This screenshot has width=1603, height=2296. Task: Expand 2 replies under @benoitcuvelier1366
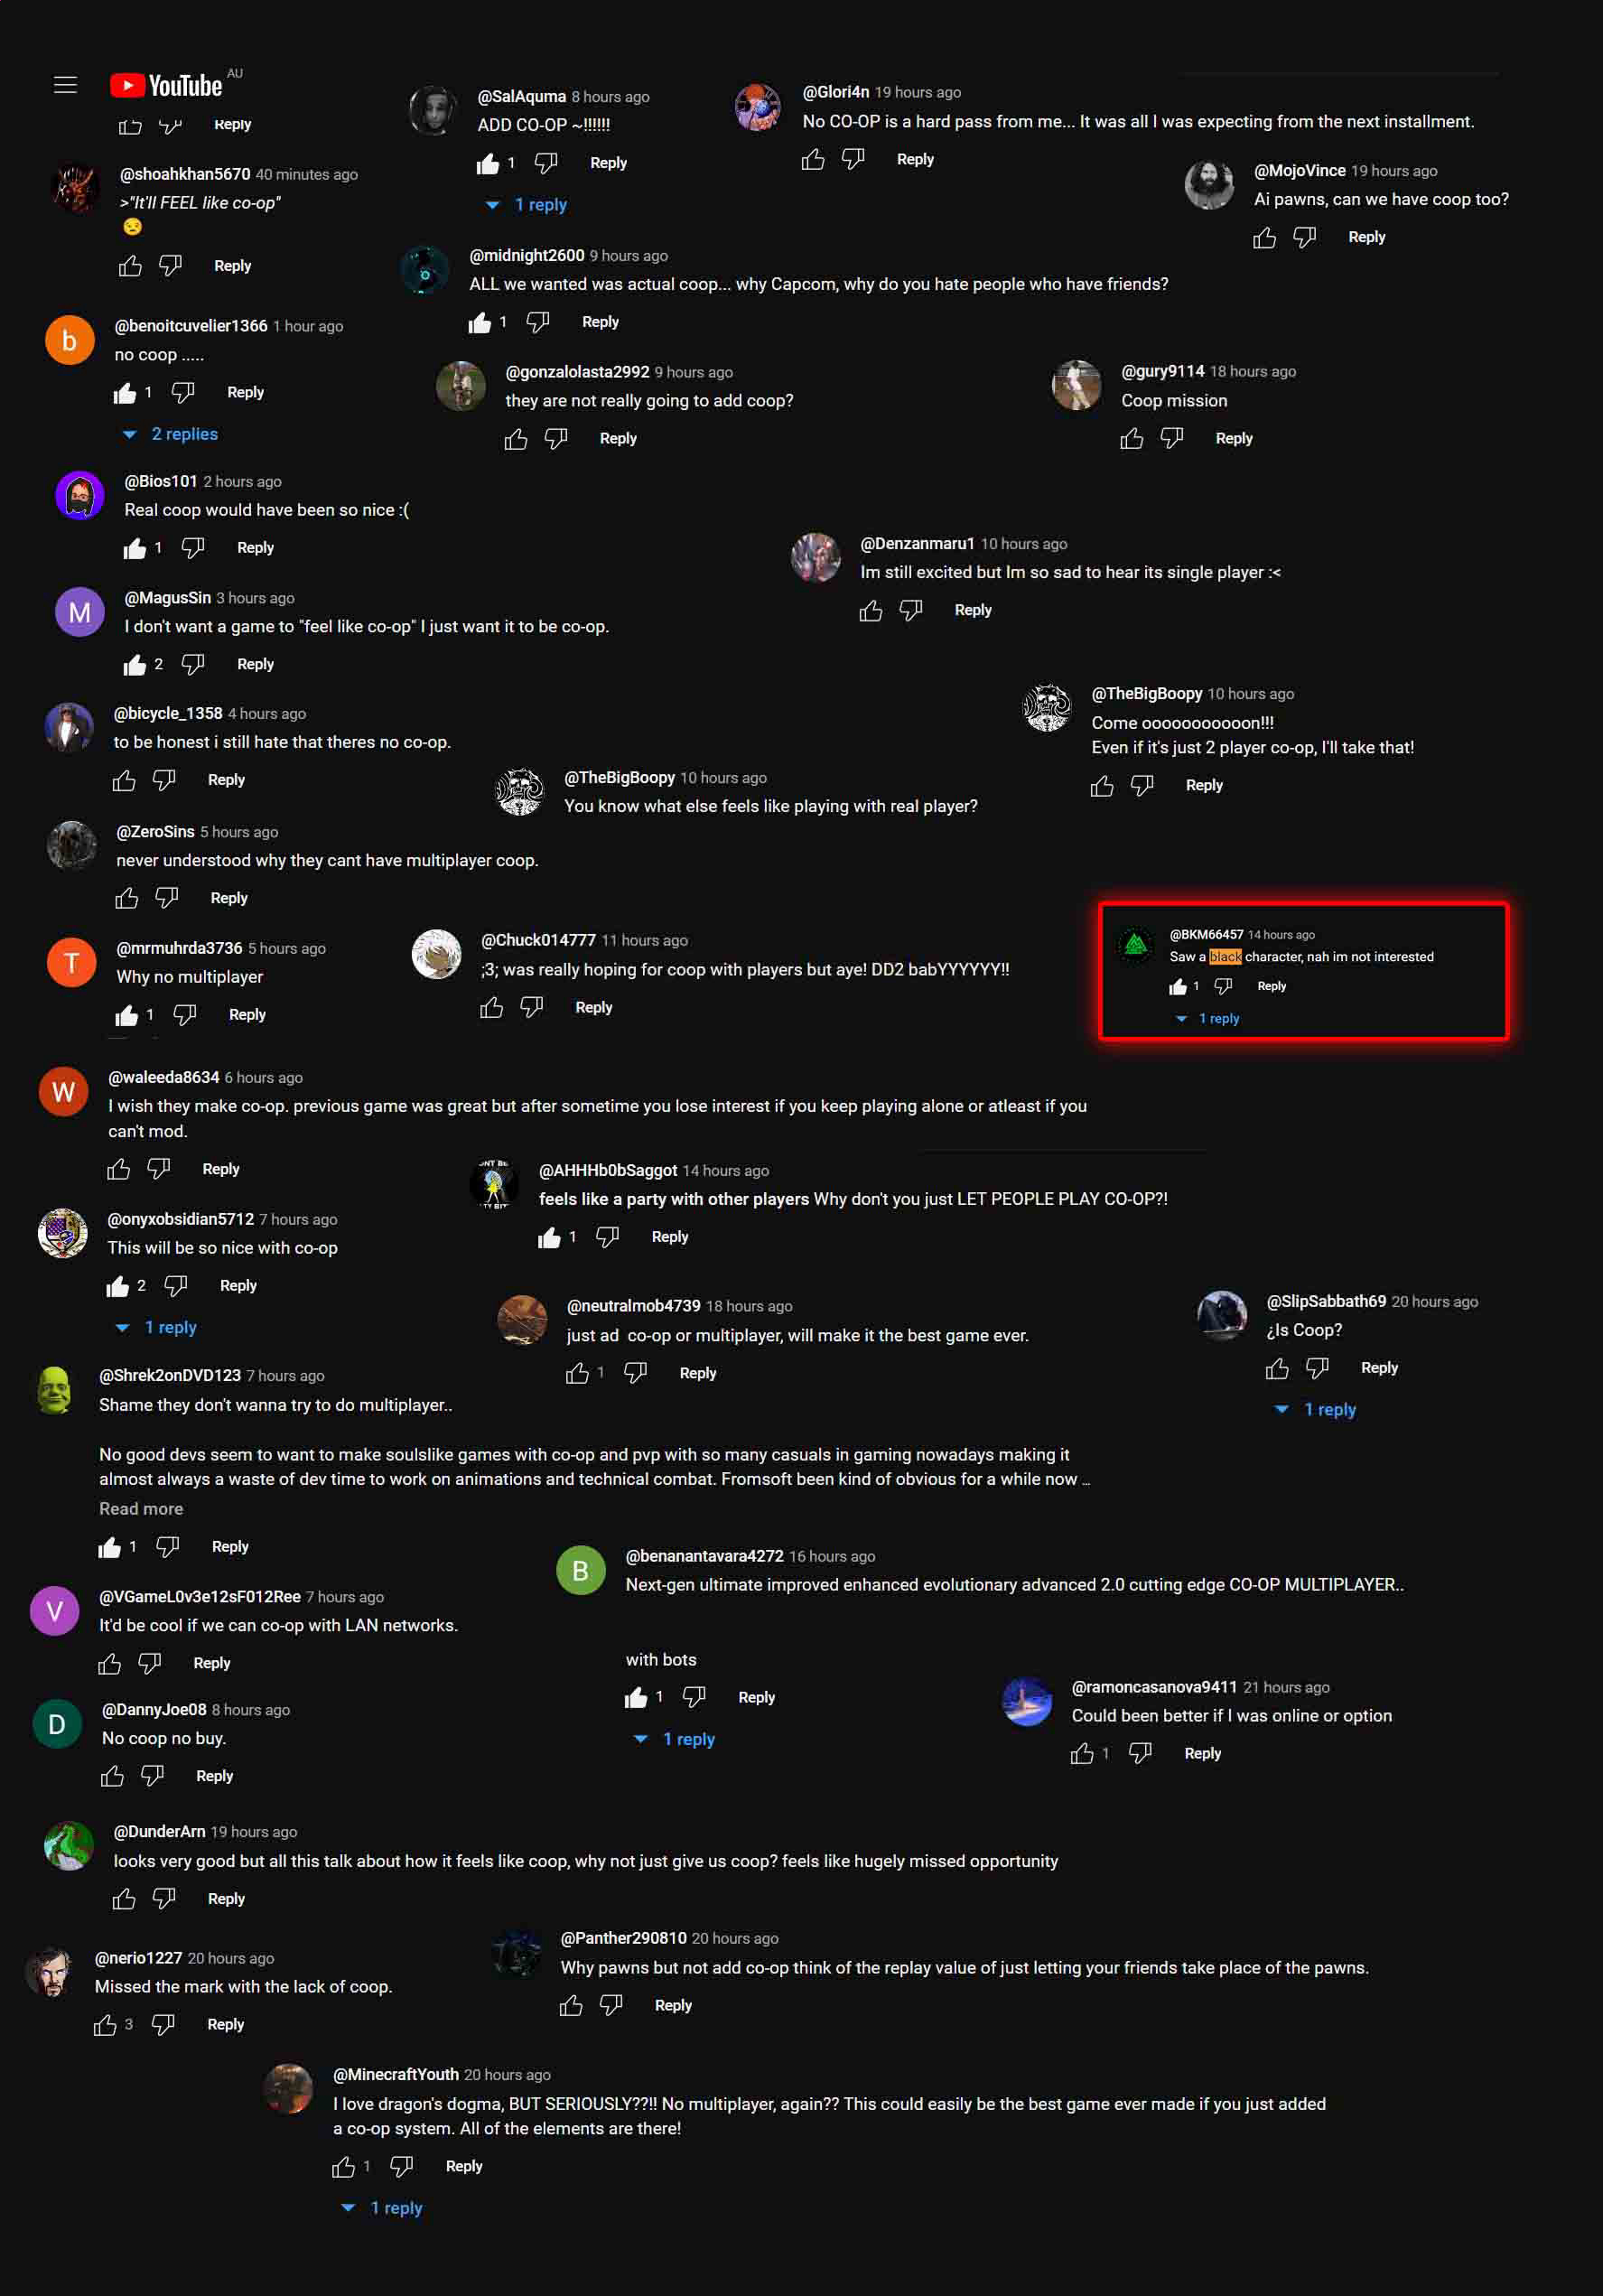click(x=170, y=434)
